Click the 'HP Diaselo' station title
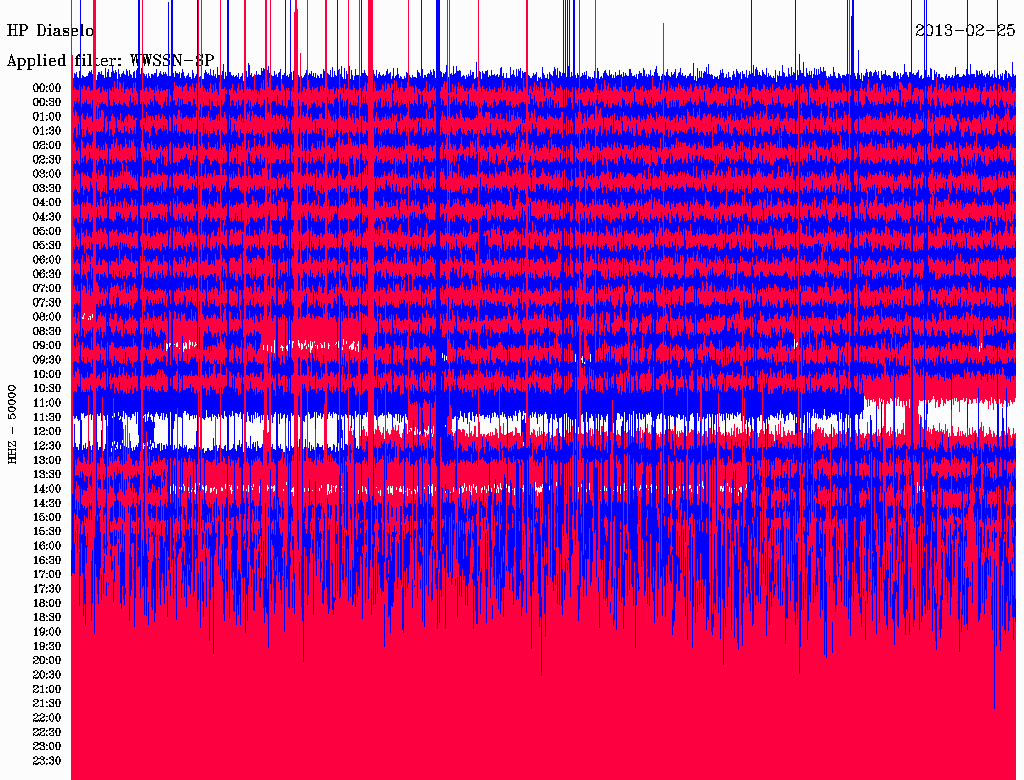The width and height of the screenshot is (1024, 780). [x=50, y=31]
